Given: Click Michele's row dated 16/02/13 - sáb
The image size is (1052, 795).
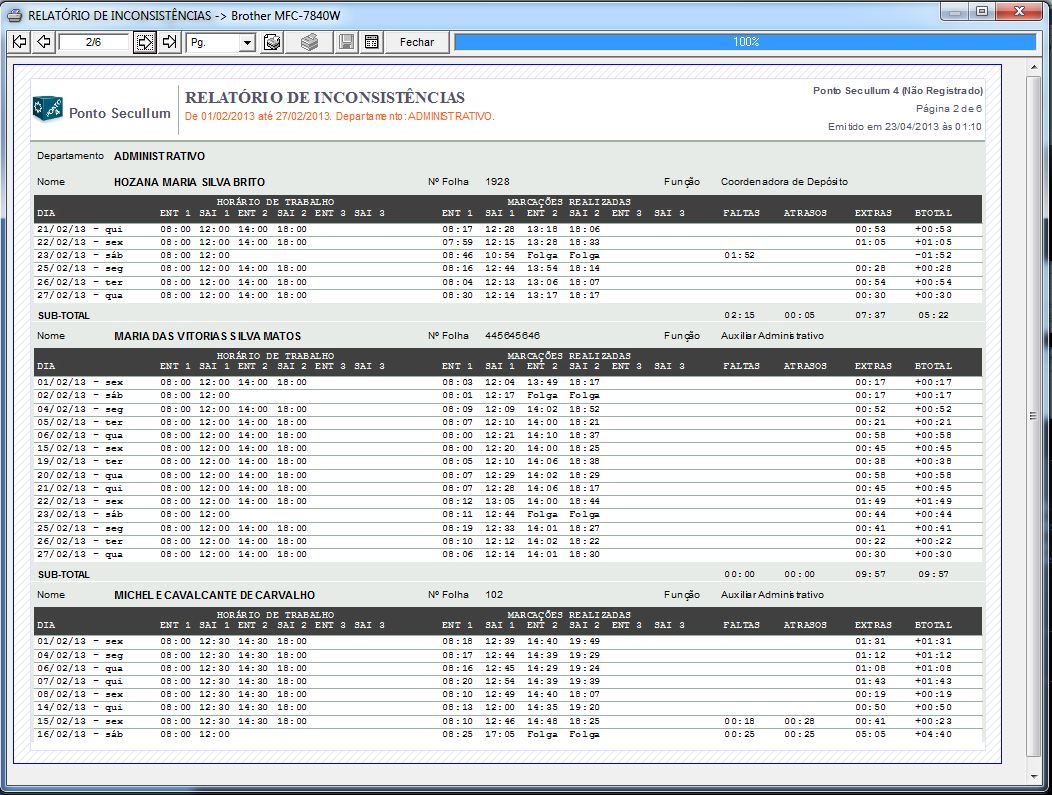Looking at the screenshot, I should (x=508, y=735).
